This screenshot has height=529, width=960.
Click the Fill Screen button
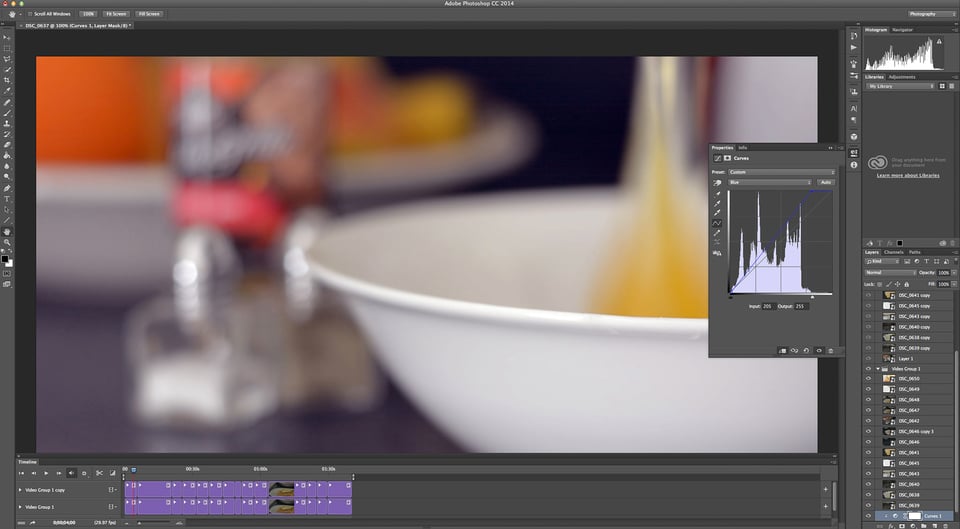click(149, 13)
